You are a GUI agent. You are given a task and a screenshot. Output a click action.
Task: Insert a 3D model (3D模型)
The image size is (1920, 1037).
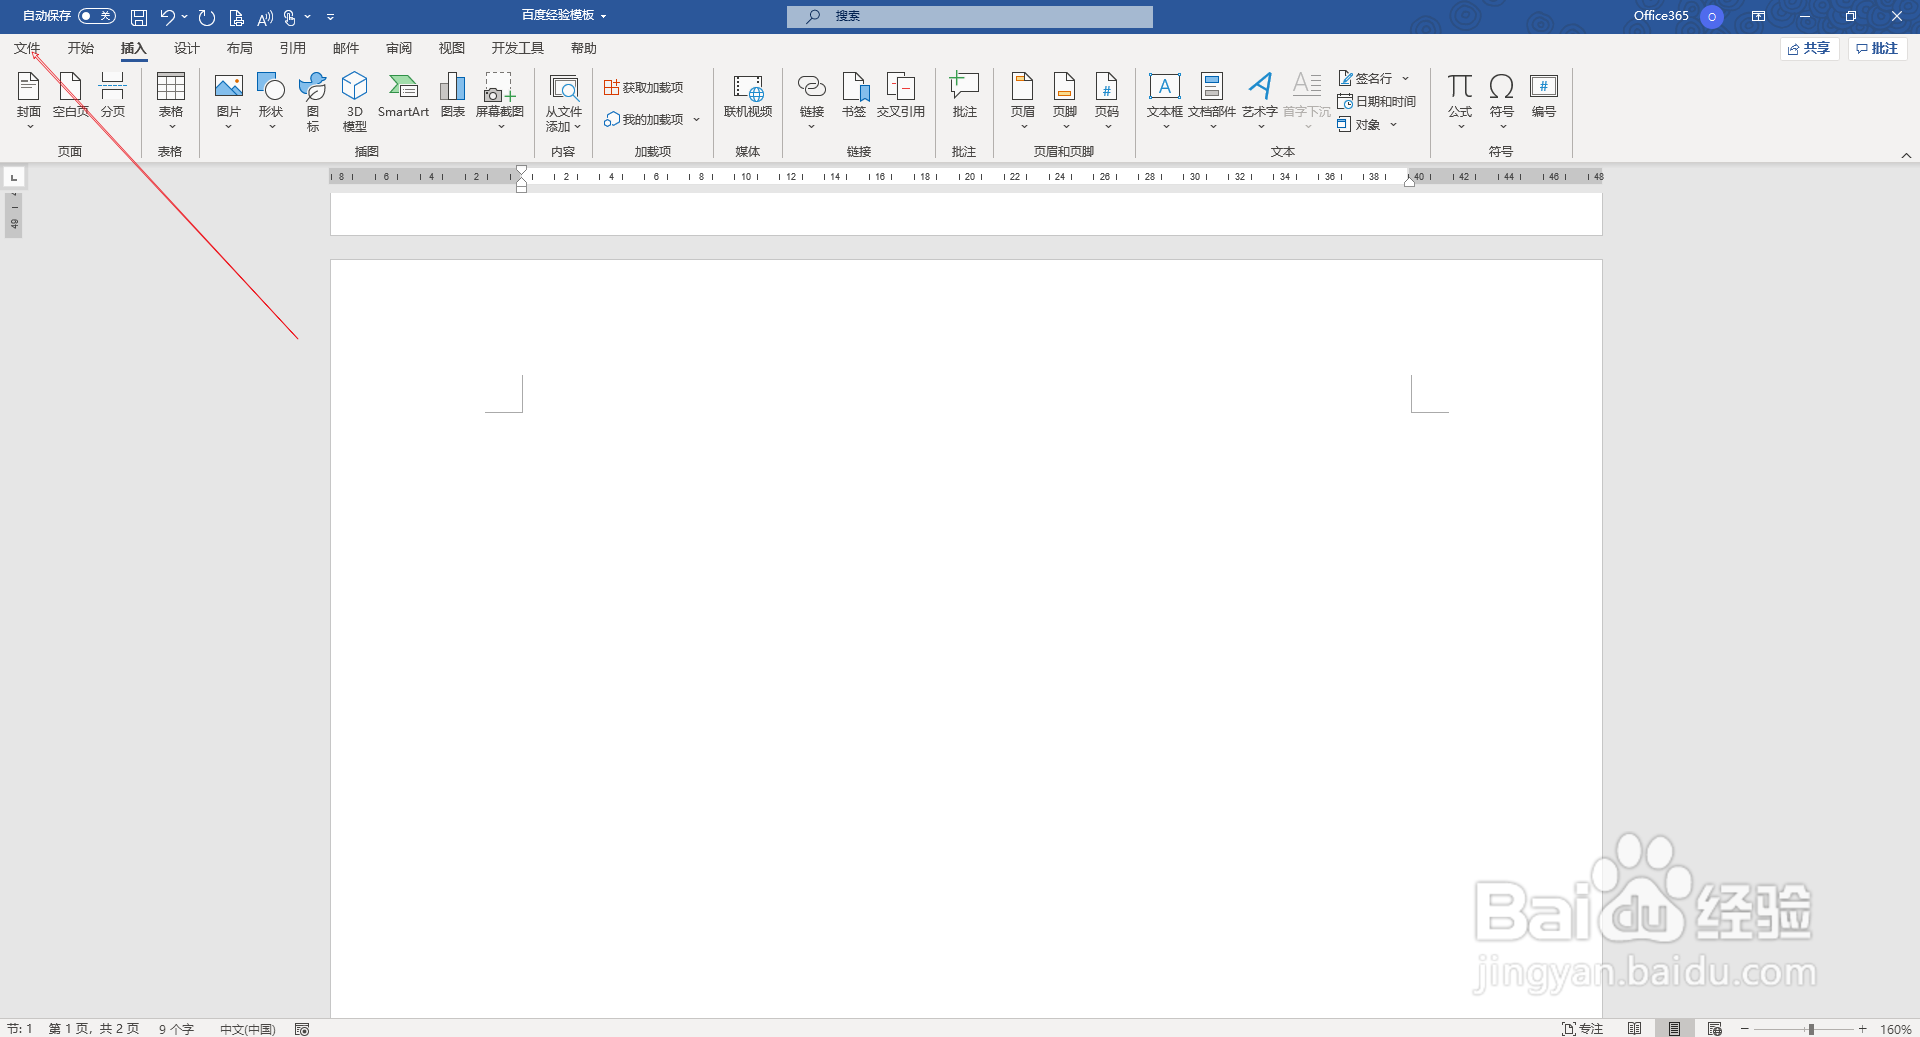355,101
